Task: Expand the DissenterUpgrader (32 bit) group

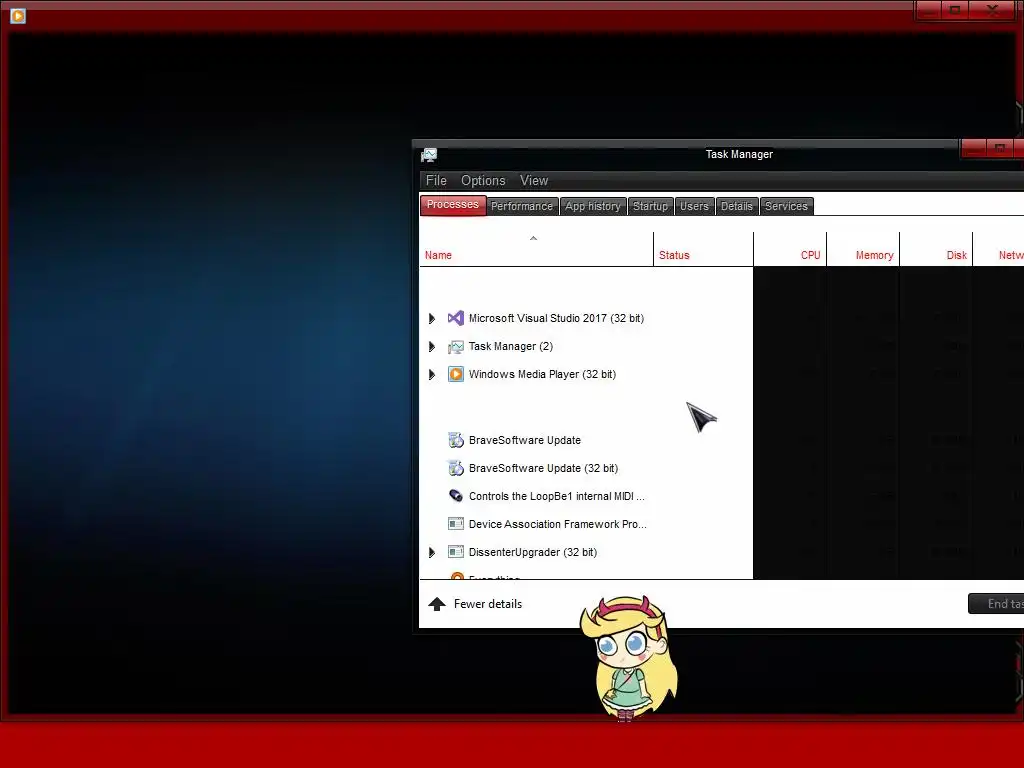Action: 432,552
